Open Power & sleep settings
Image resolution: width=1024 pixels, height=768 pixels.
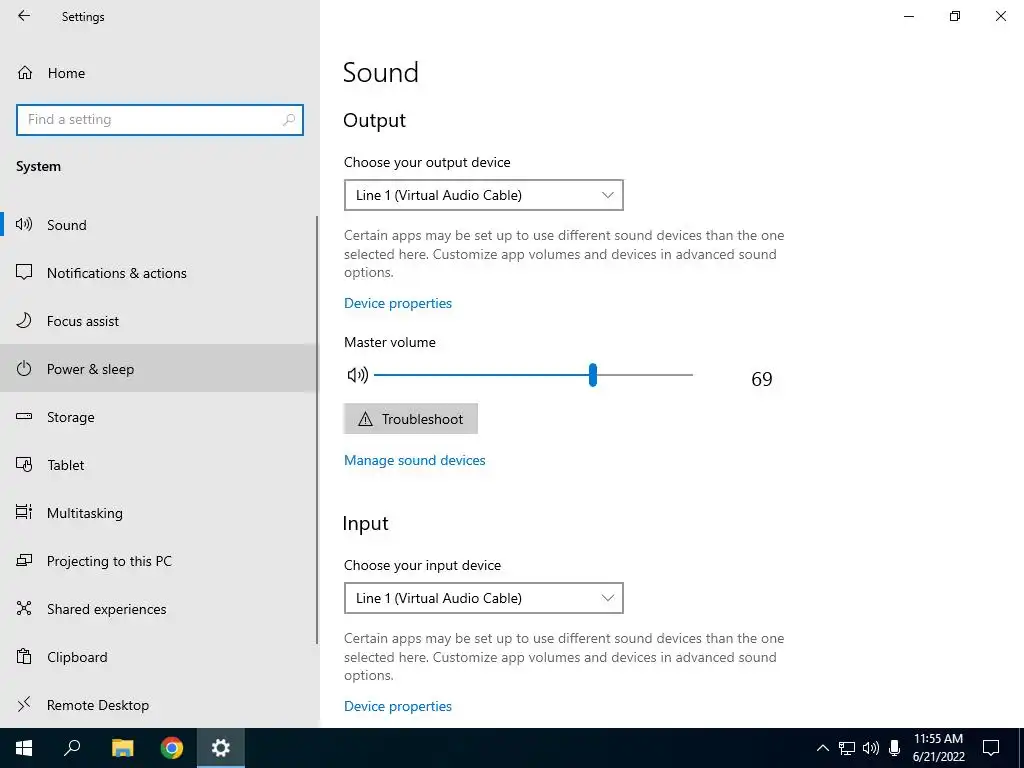tap(159, 368)
